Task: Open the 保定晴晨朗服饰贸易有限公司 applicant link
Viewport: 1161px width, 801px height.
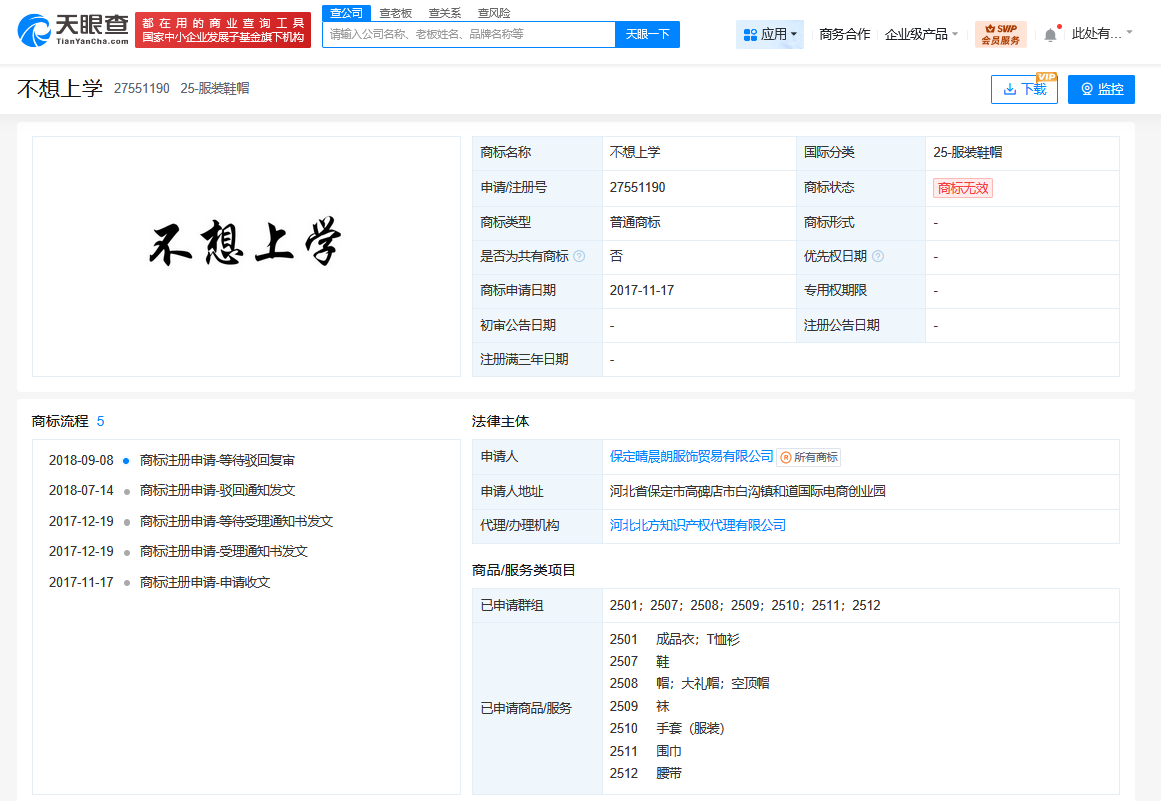Action: [690, 455]
